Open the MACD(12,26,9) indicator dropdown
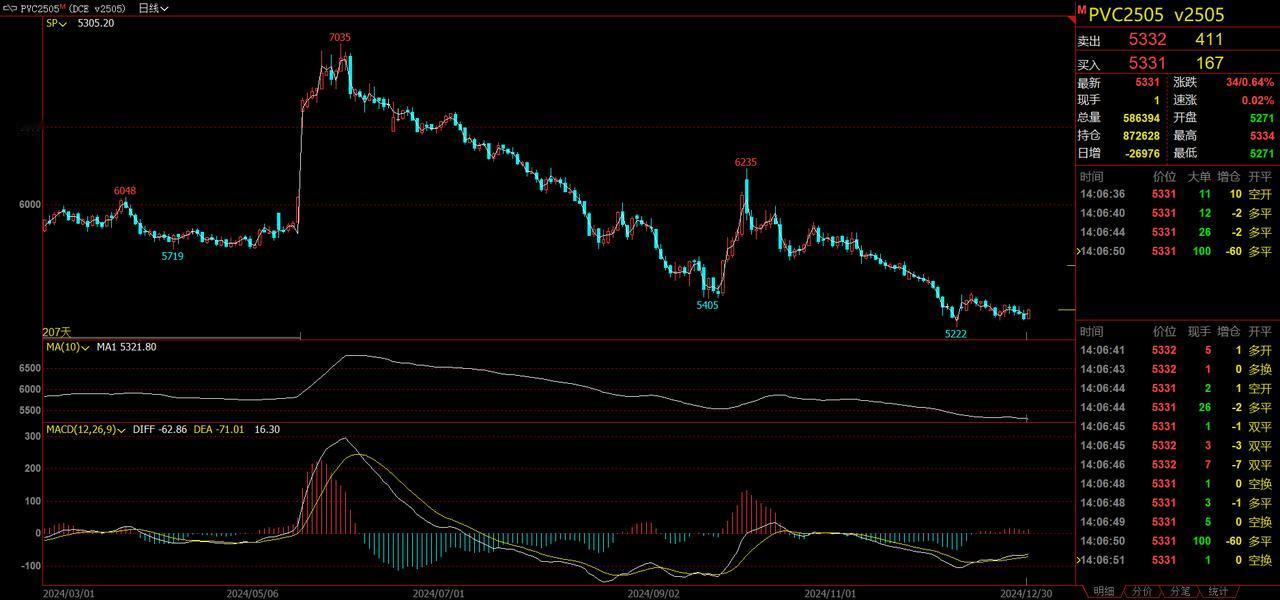Image resolution: width=1280 pixels, height=600 pixels. [86, 429]
